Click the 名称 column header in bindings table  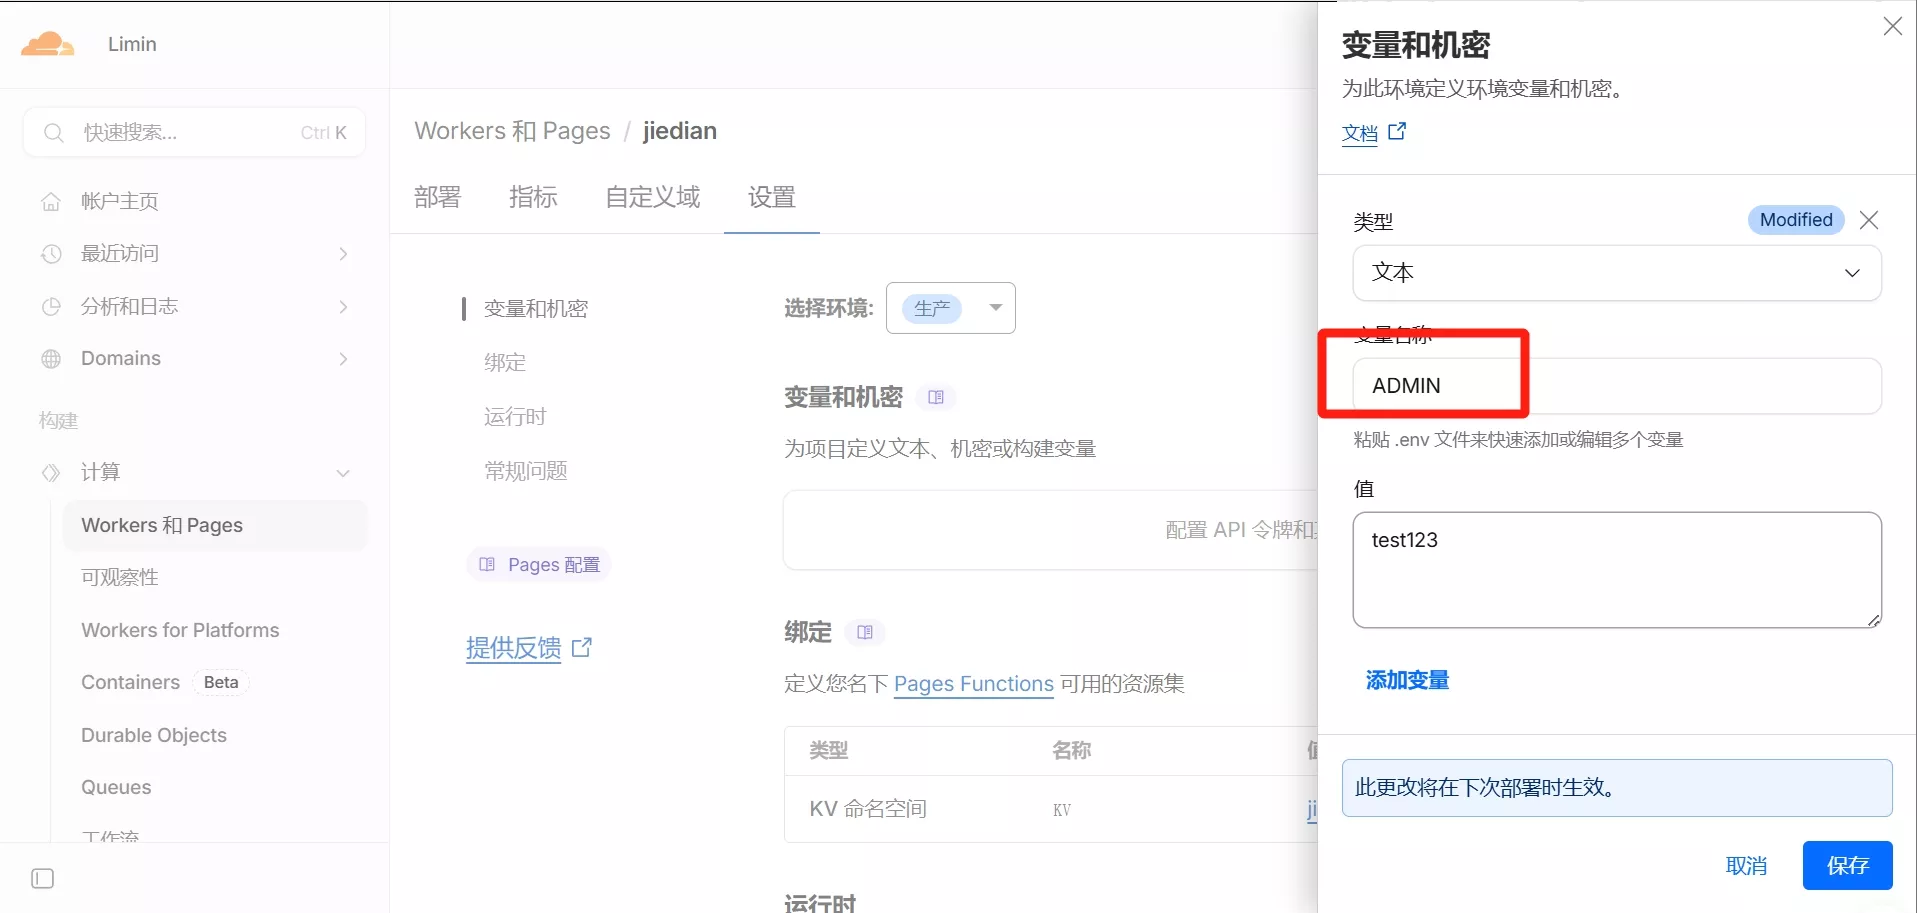[1071, 750]
